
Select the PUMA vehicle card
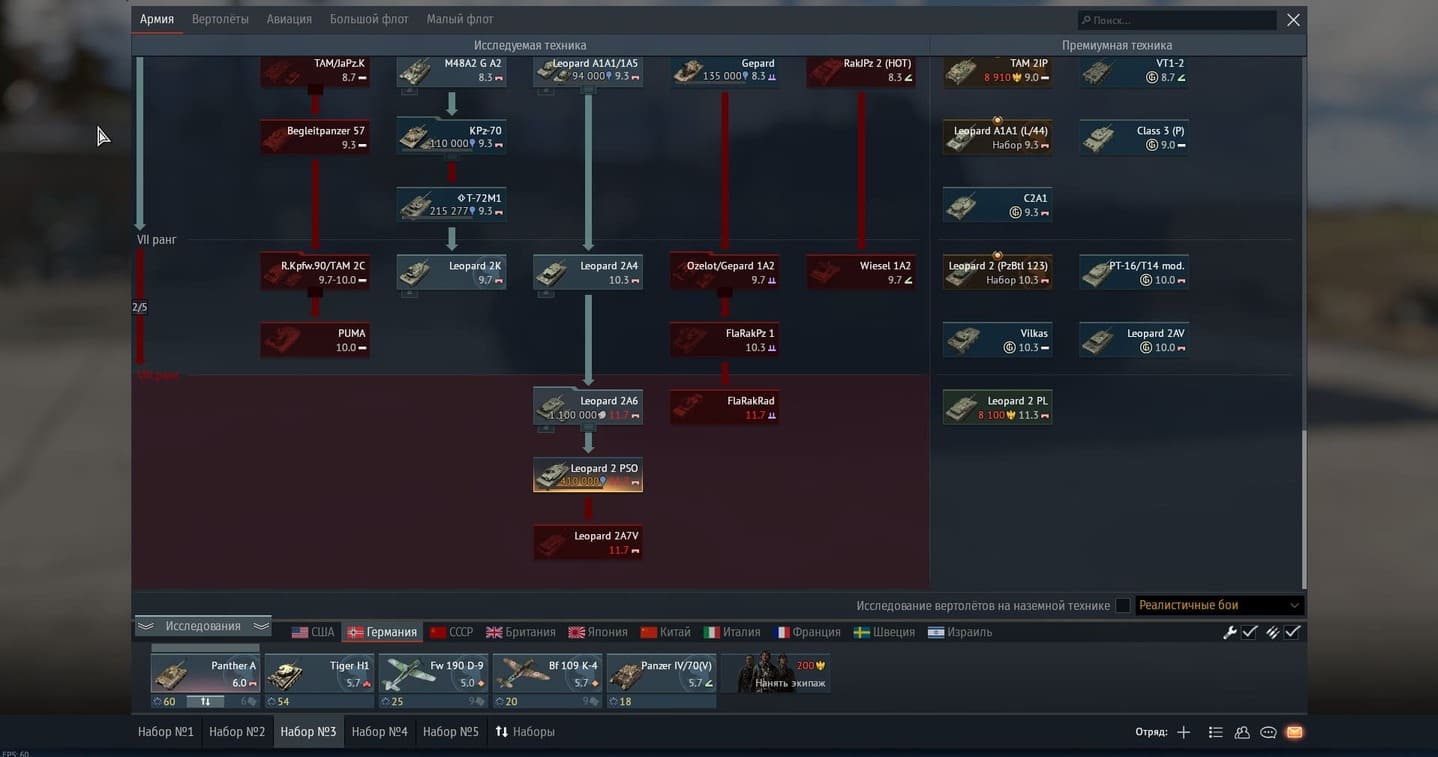pos(315,340)
